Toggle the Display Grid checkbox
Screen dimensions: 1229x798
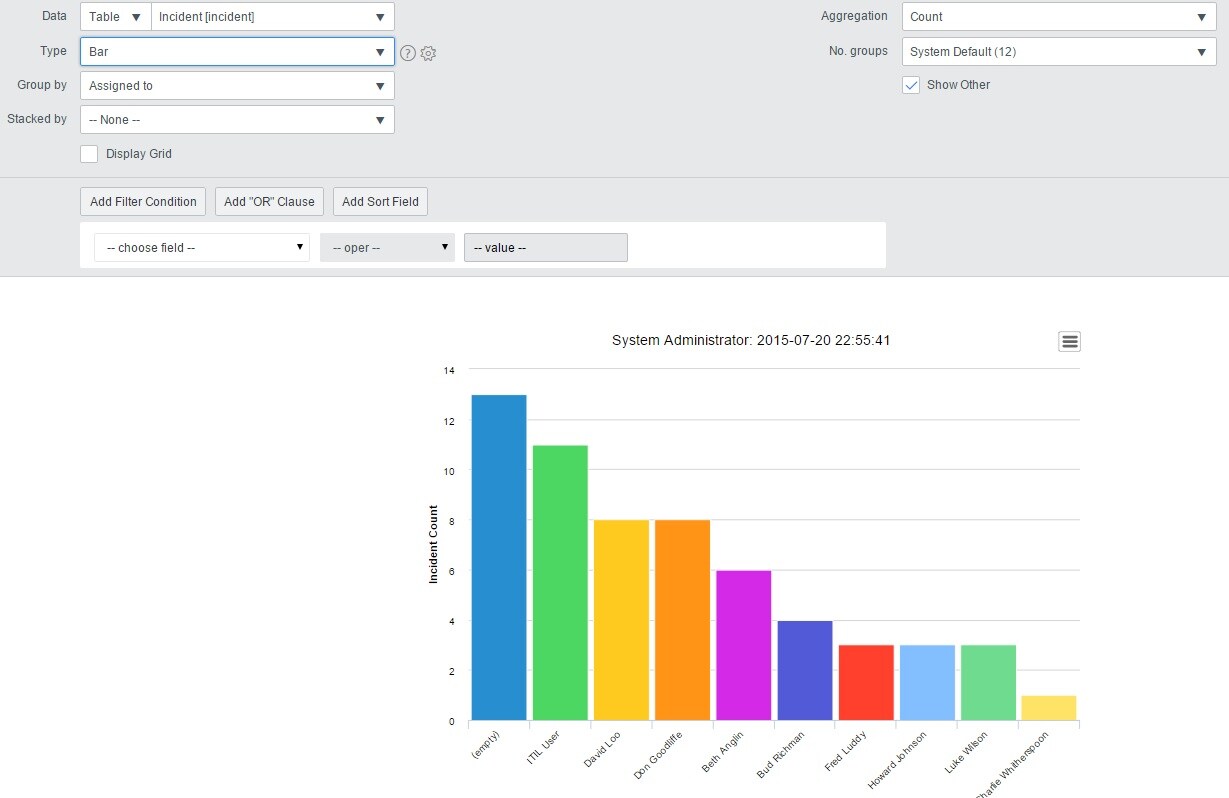(89, 154)
